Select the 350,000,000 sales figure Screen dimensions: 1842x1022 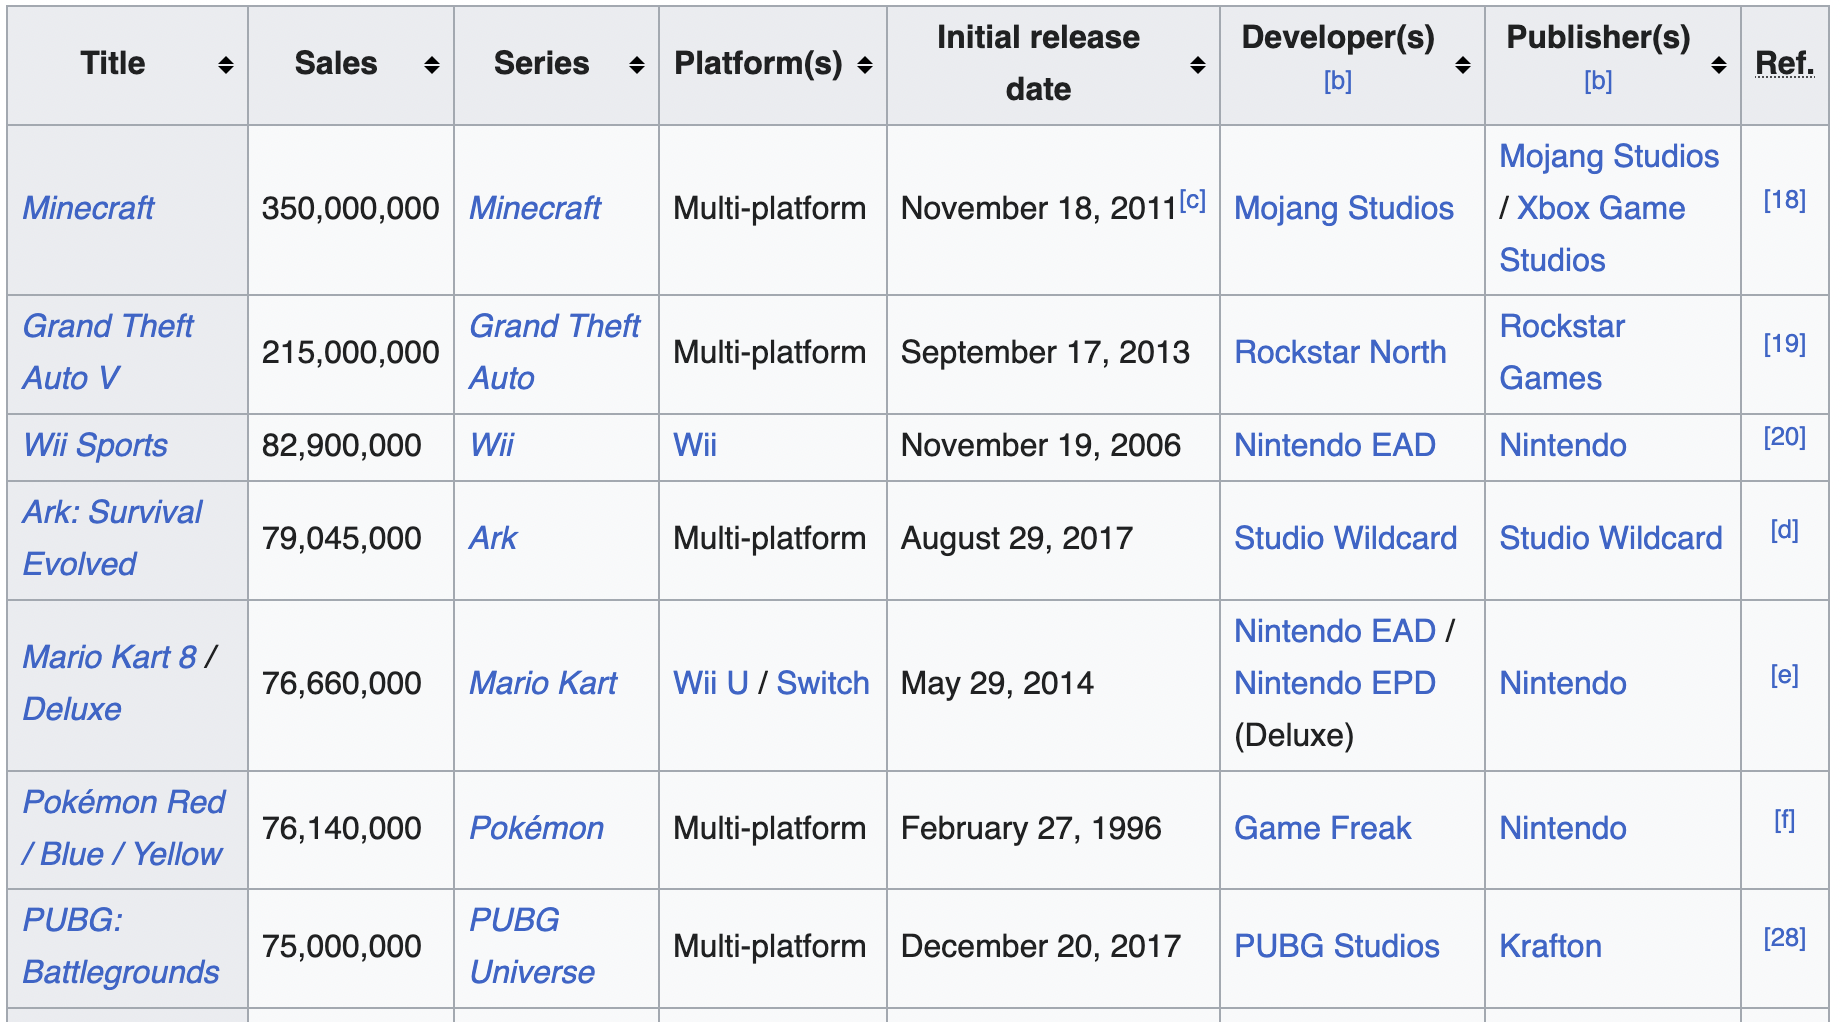(x=350, y=208)
